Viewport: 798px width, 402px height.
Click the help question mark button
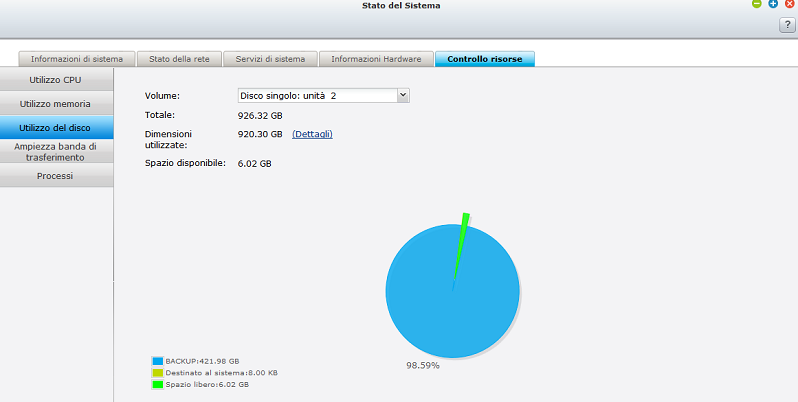[x=786, y=25]
